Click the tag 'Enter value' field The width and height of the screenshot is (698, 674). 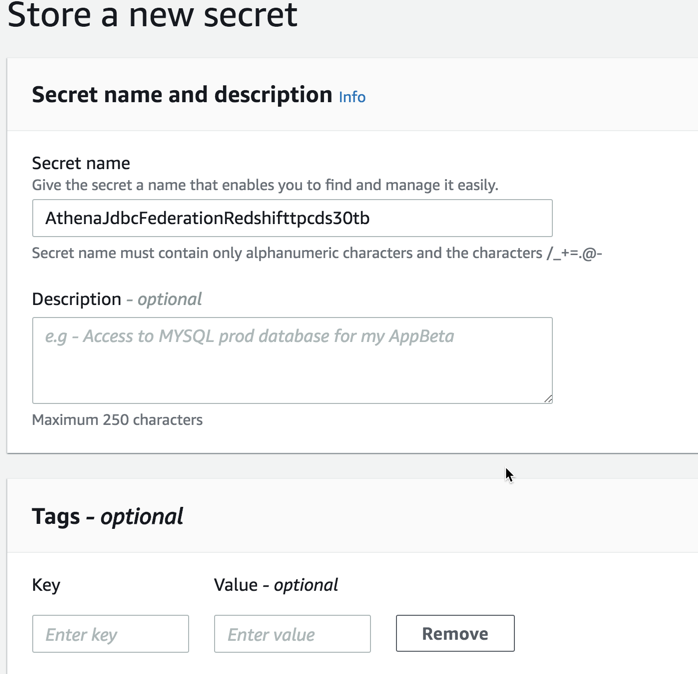(292, 634)
